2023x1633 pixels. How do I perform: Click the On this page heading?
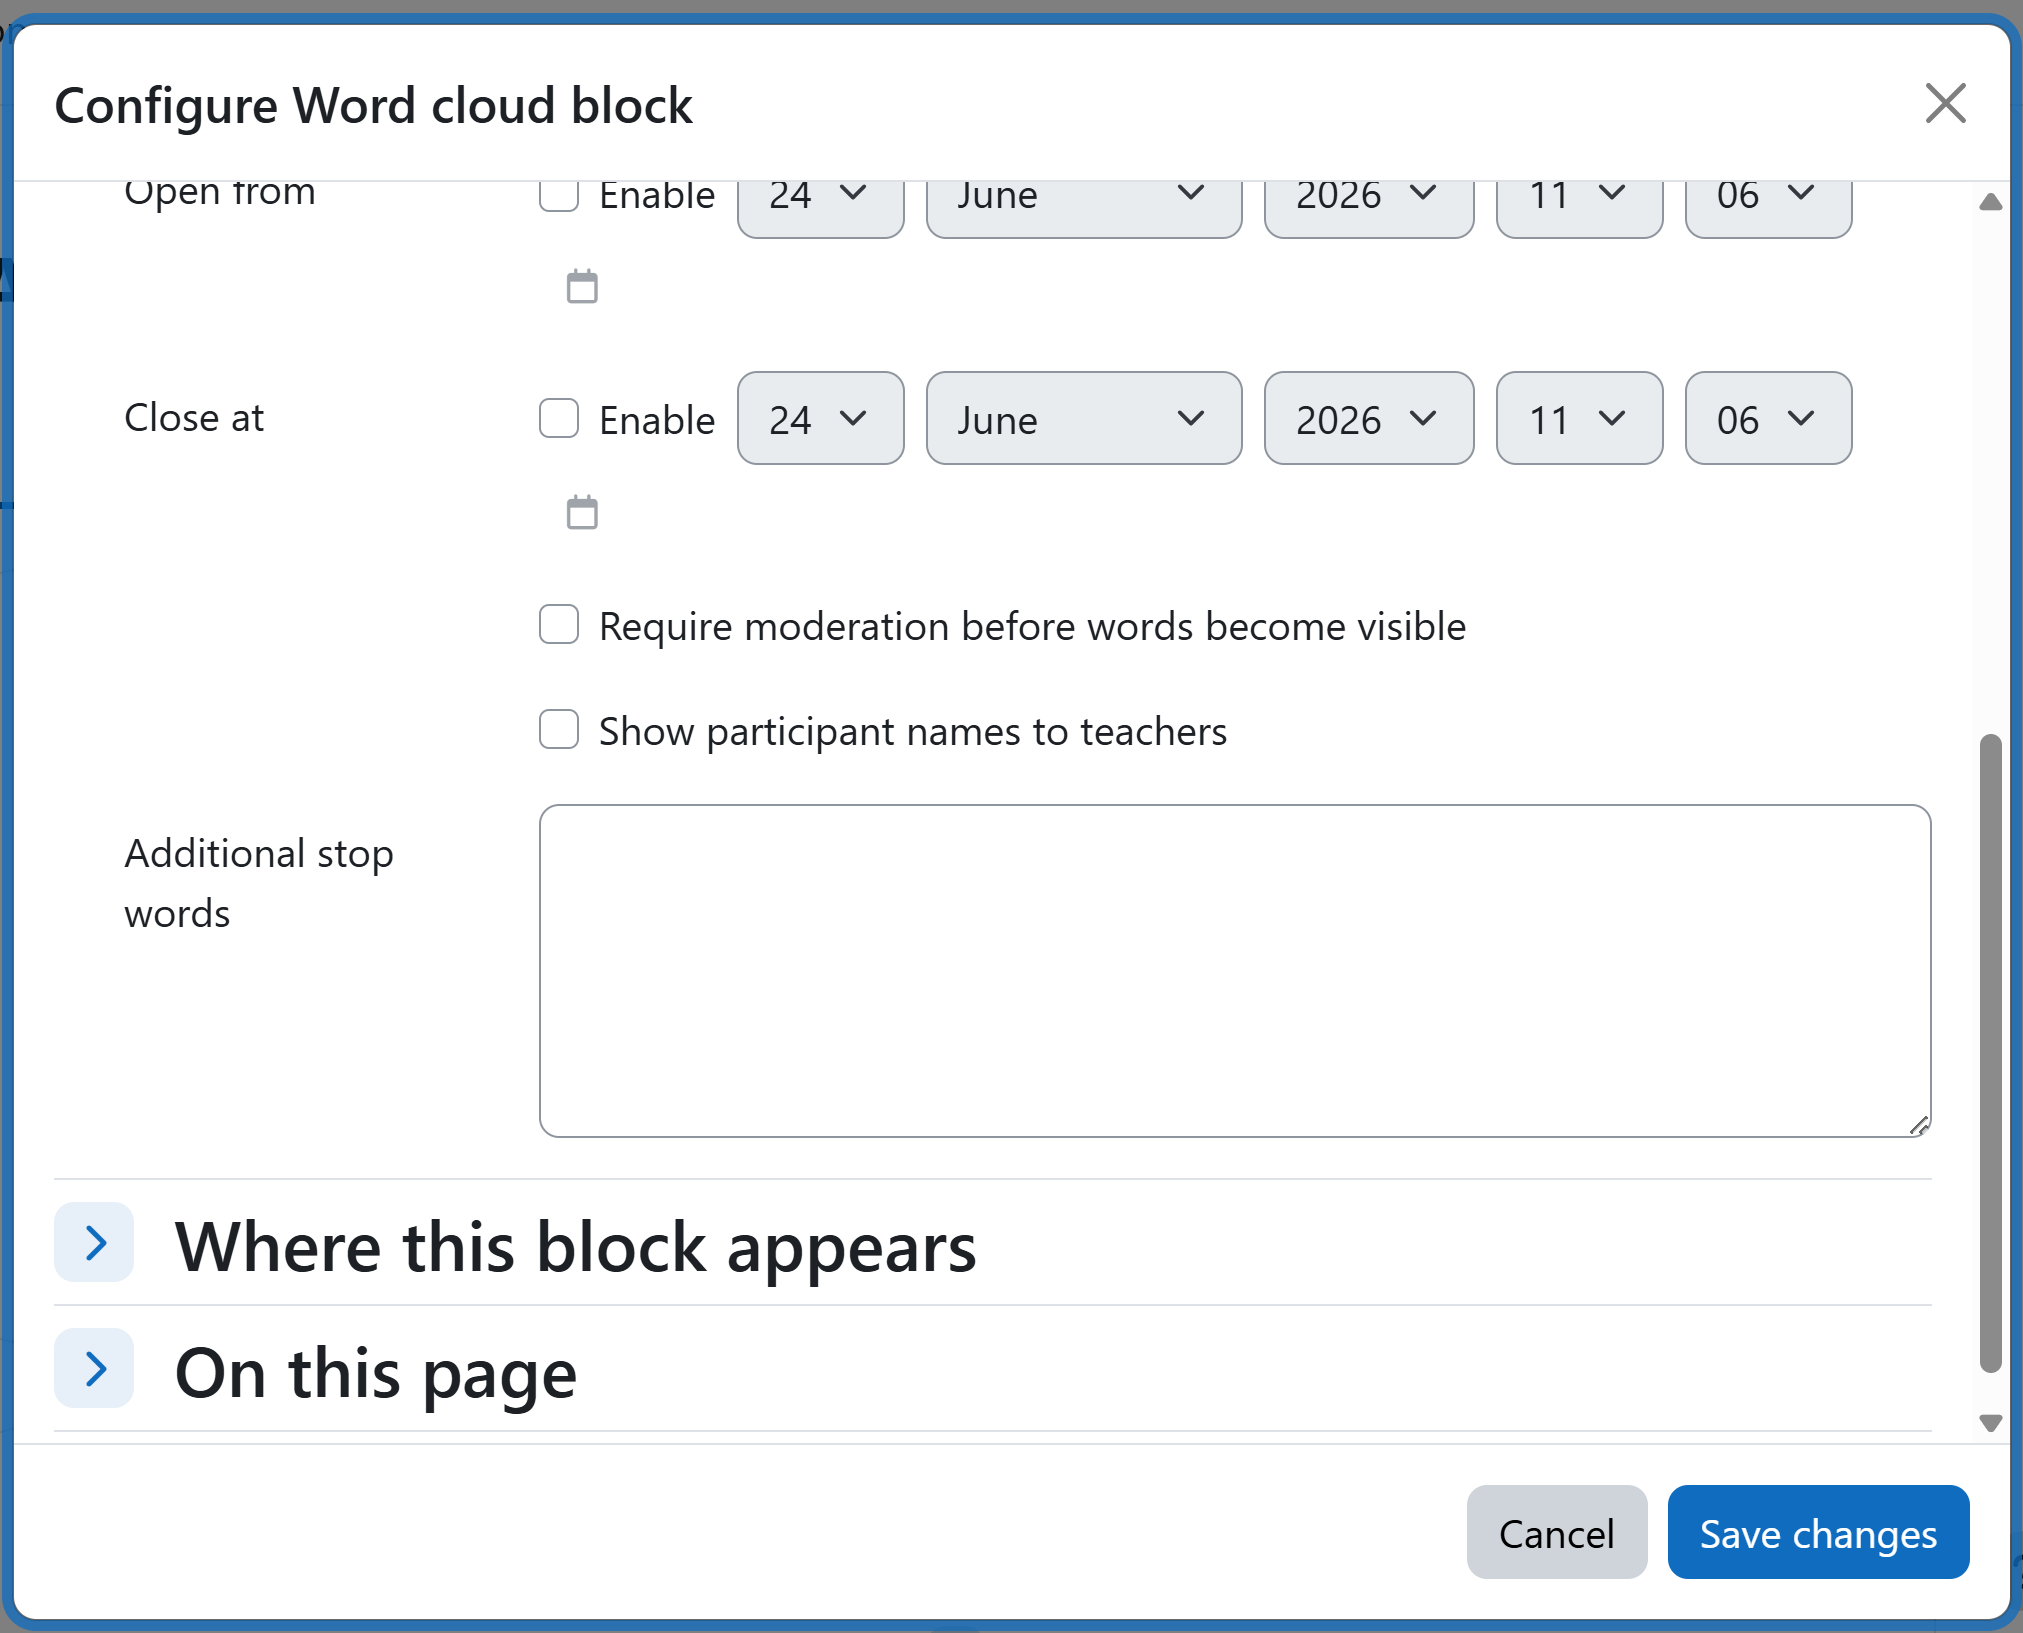375,1374
